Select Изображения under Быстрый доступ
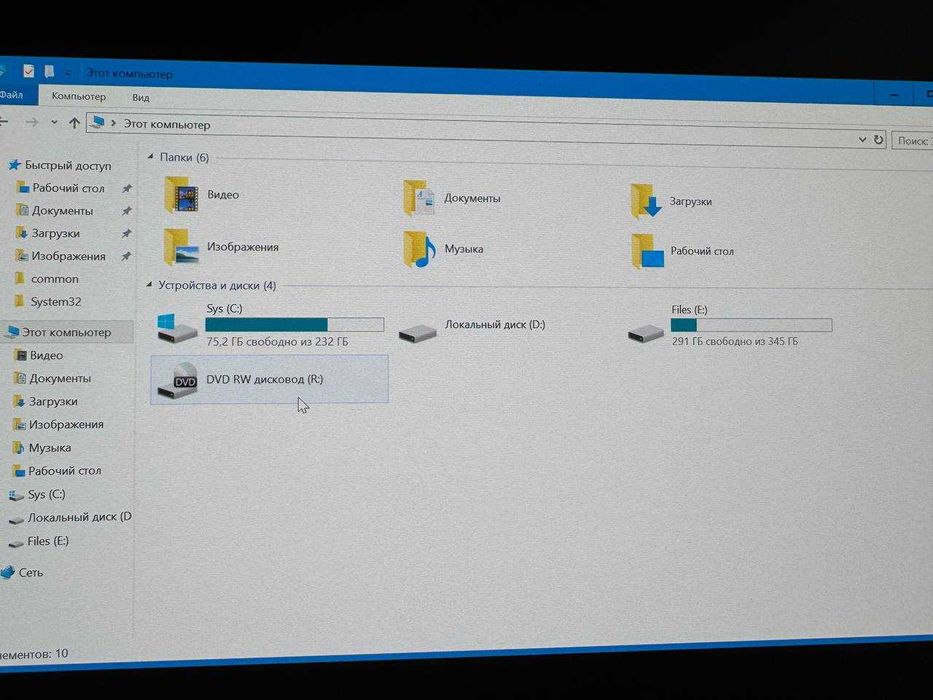Viewport: 933px width, 700px height. tap(68, 256)
